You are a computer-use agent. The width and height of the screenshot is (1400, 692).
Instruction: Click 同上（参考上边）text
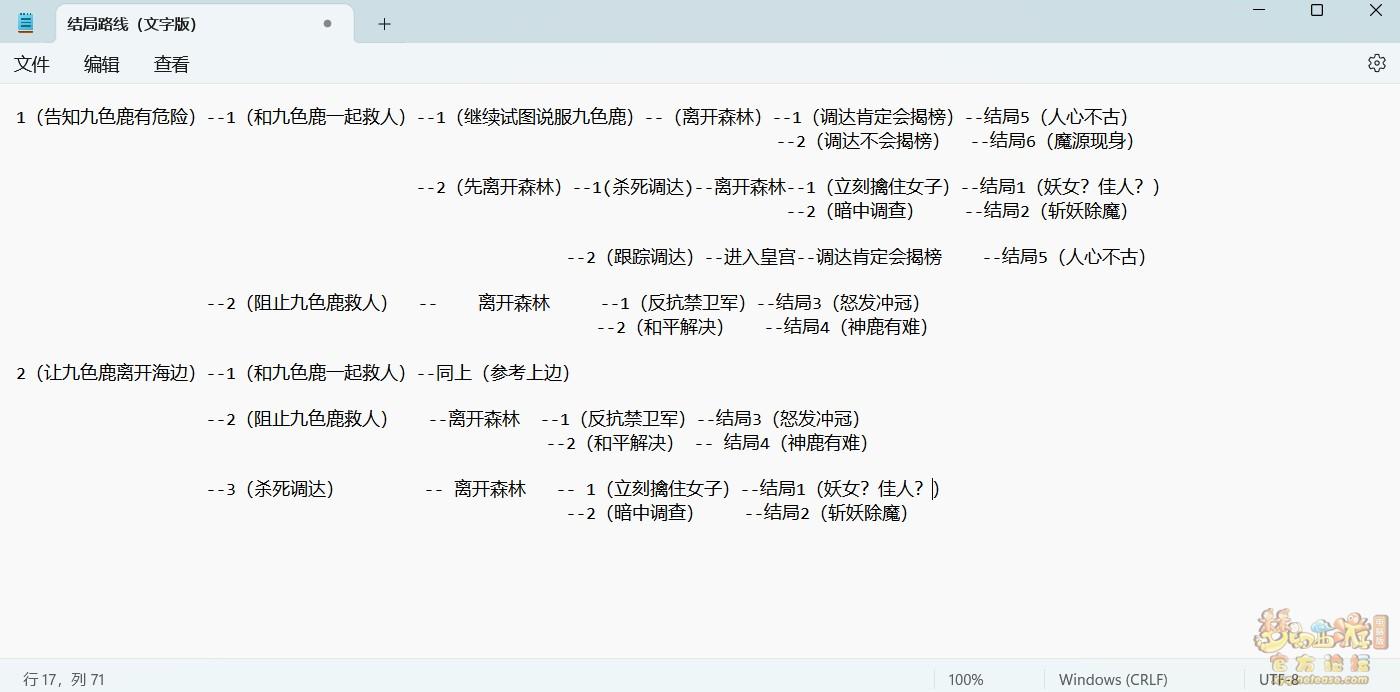[503, 373]
